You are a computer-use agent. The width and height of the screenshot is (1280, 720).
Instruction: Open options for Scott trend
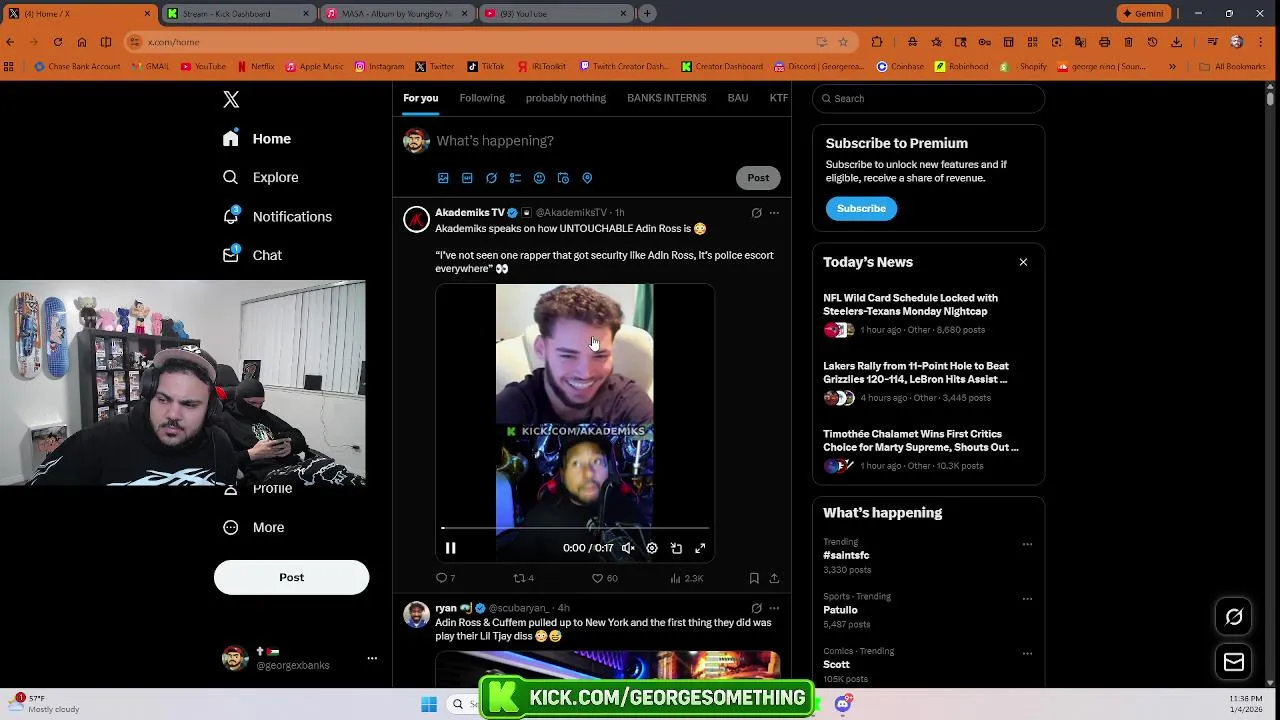click(x=1027, y=654)
